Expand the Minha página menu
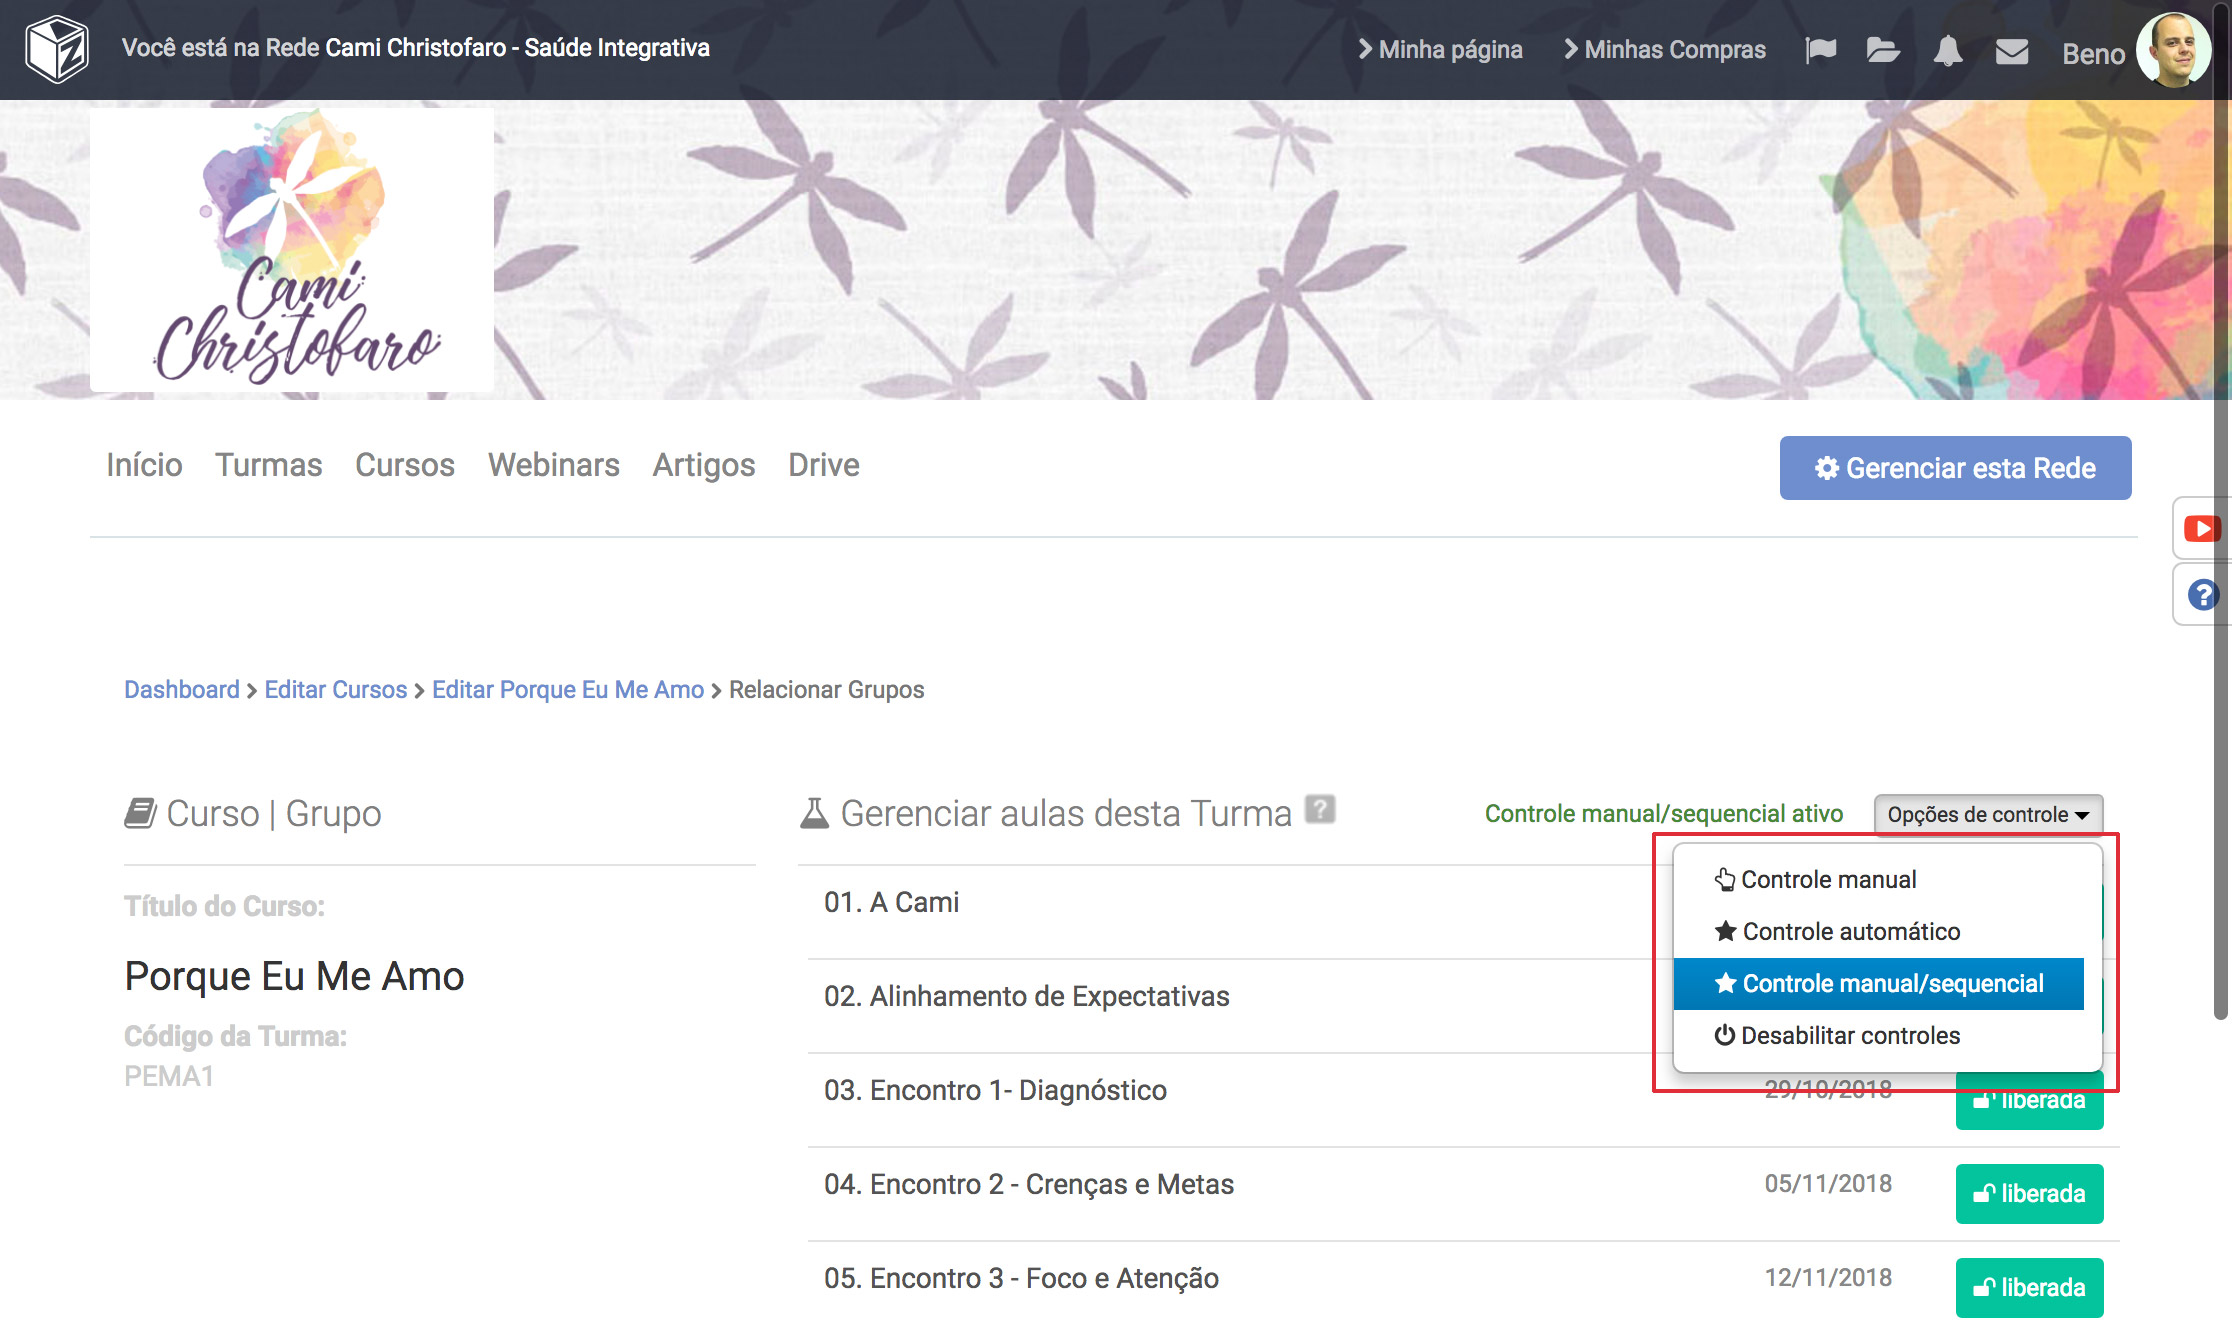 click(x=1440, y=50)
